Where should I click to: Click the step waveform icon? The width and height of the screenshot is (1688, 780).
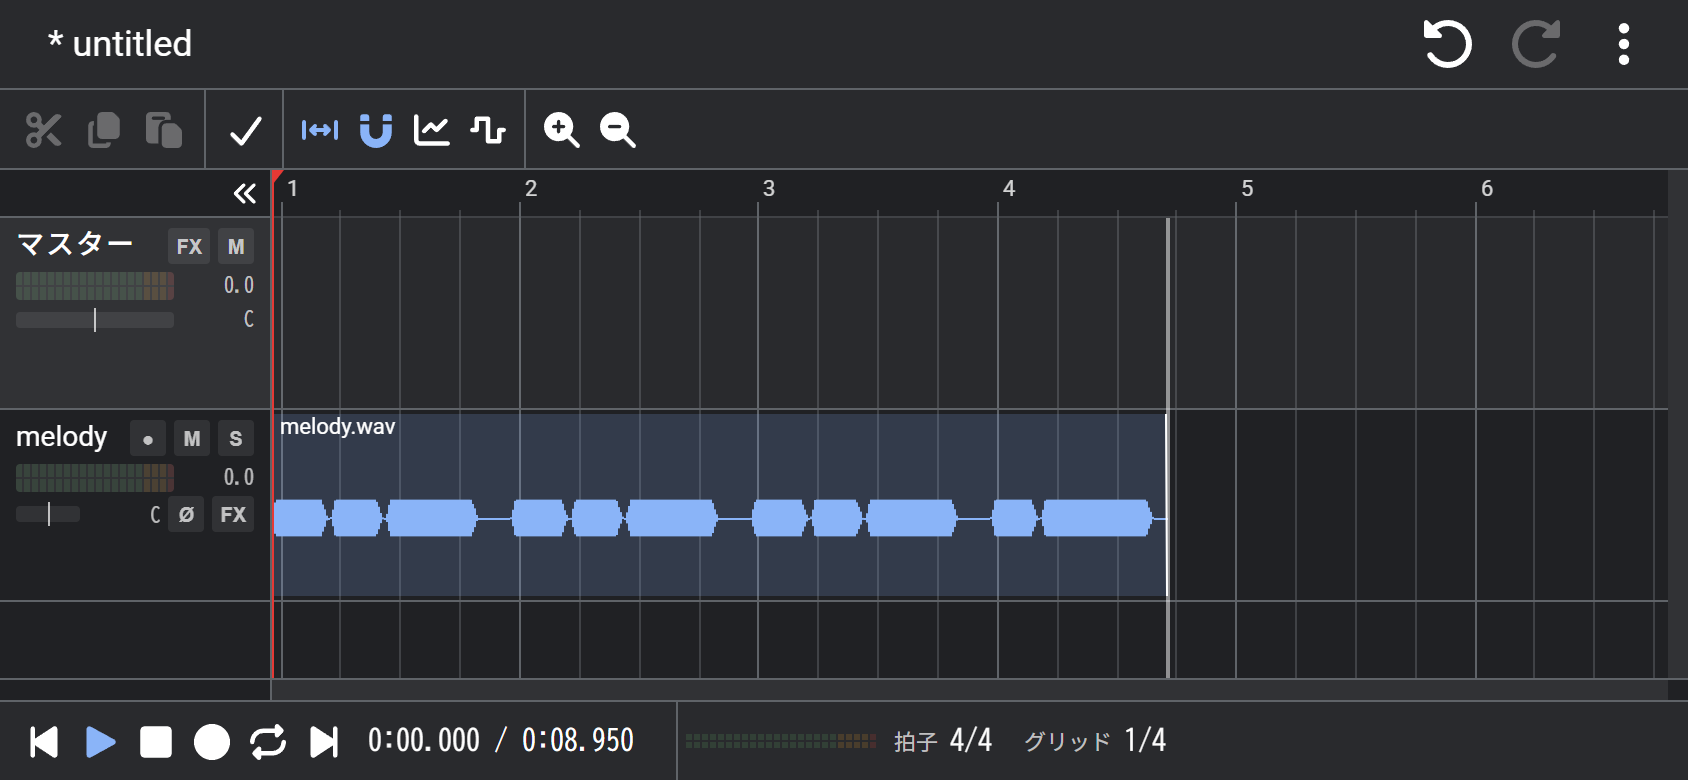point(488,130)
